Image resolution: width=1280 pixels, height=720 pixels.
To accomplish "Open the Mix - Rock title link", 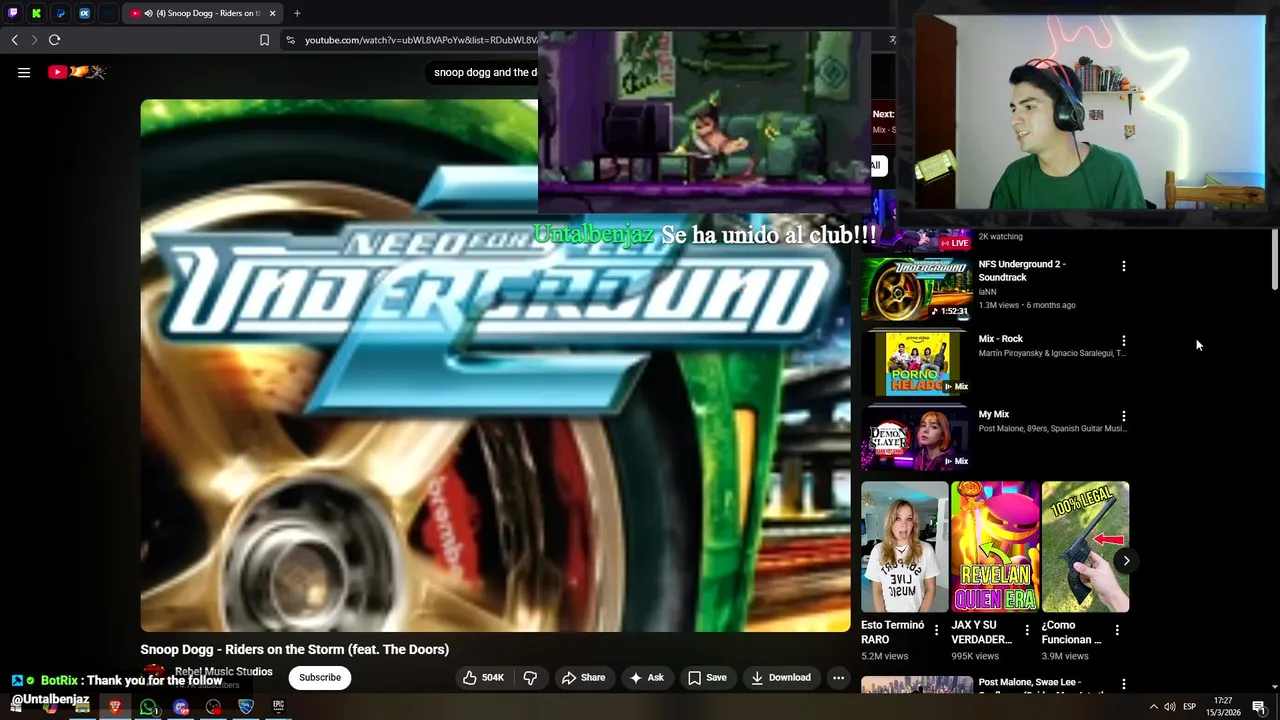I will pyautogui.click(x=1000, y=339).
